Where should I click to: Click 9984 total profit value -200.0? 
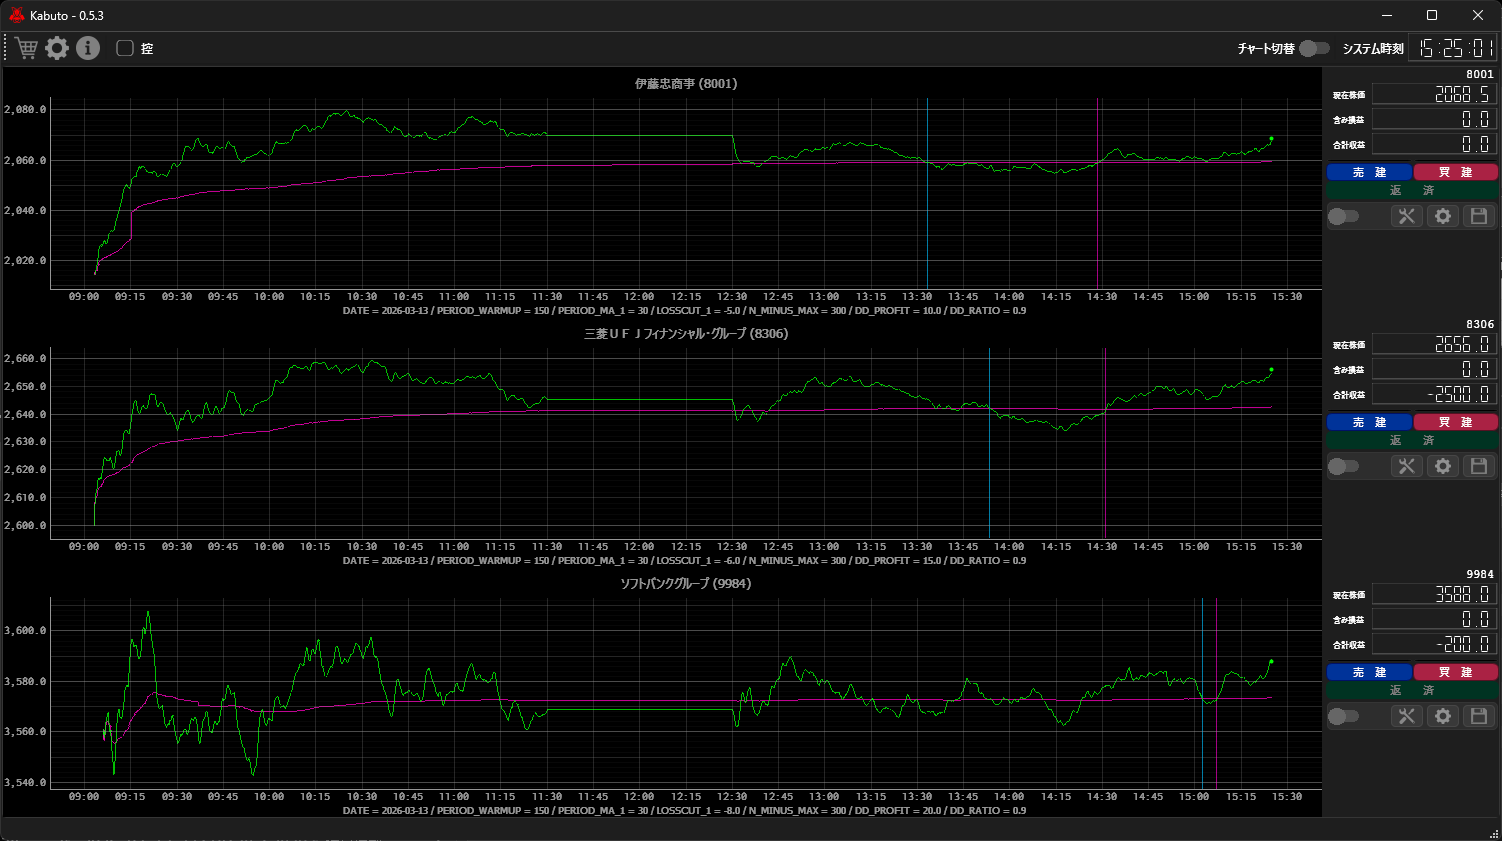1434,644
